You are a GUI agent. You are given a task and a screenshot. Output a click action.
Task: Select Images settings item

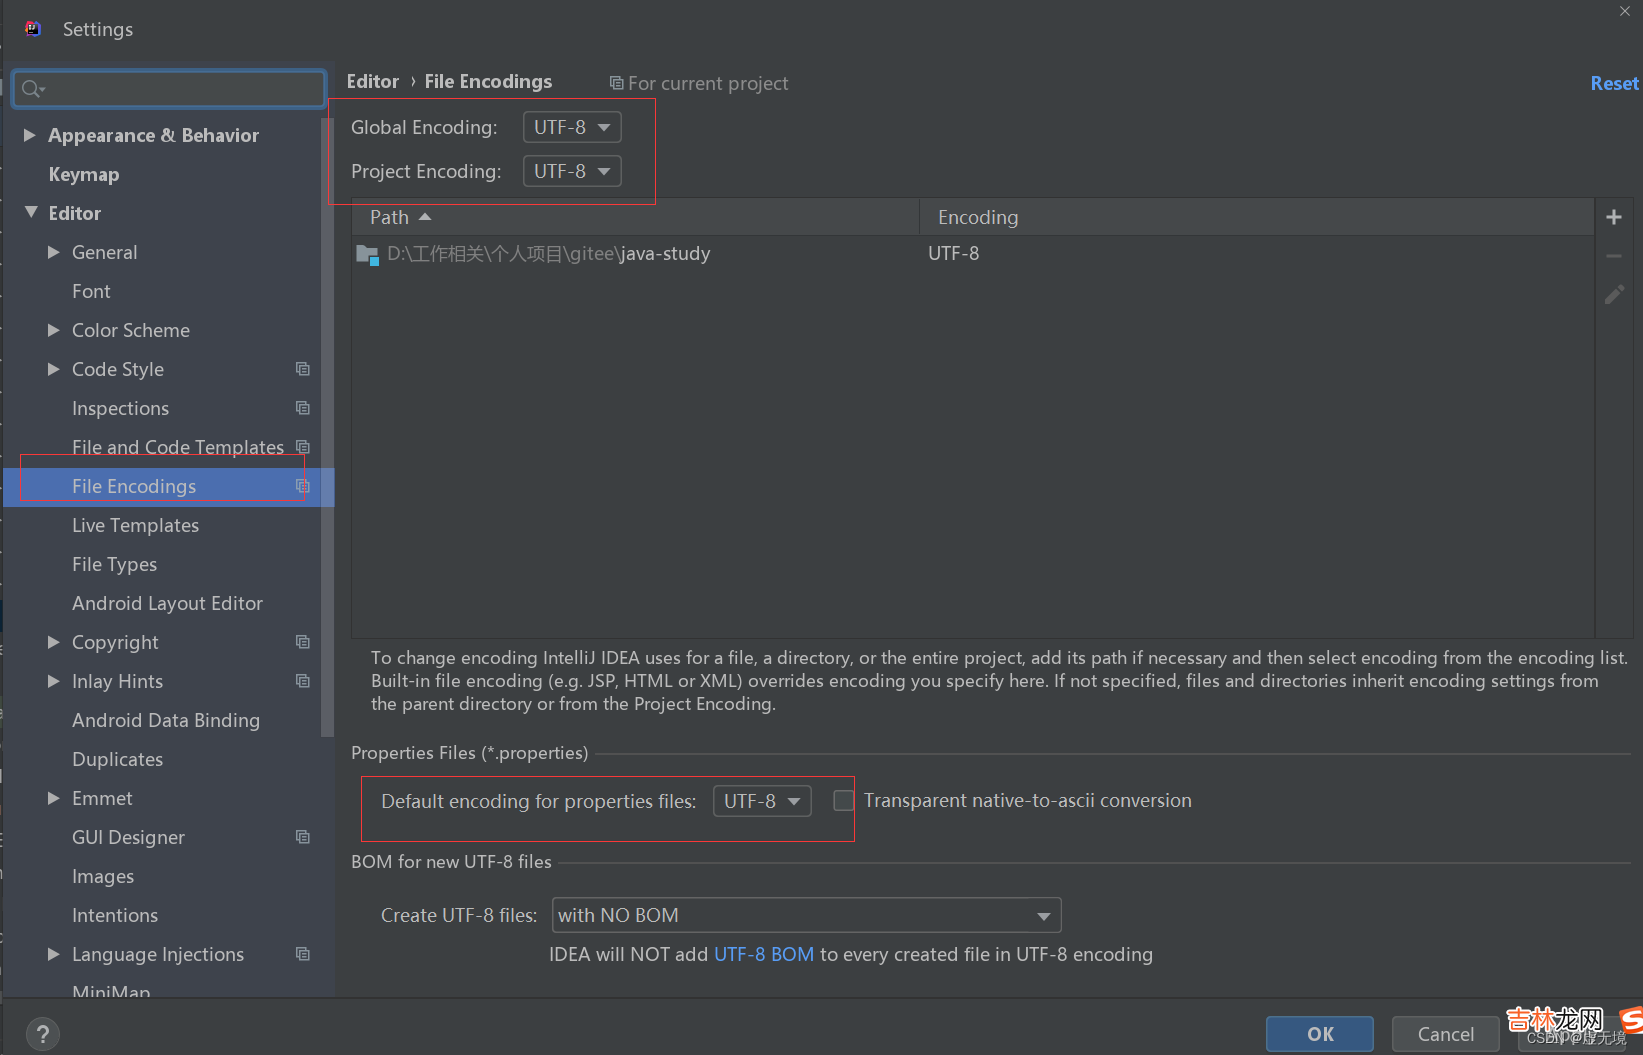[103, 876]
